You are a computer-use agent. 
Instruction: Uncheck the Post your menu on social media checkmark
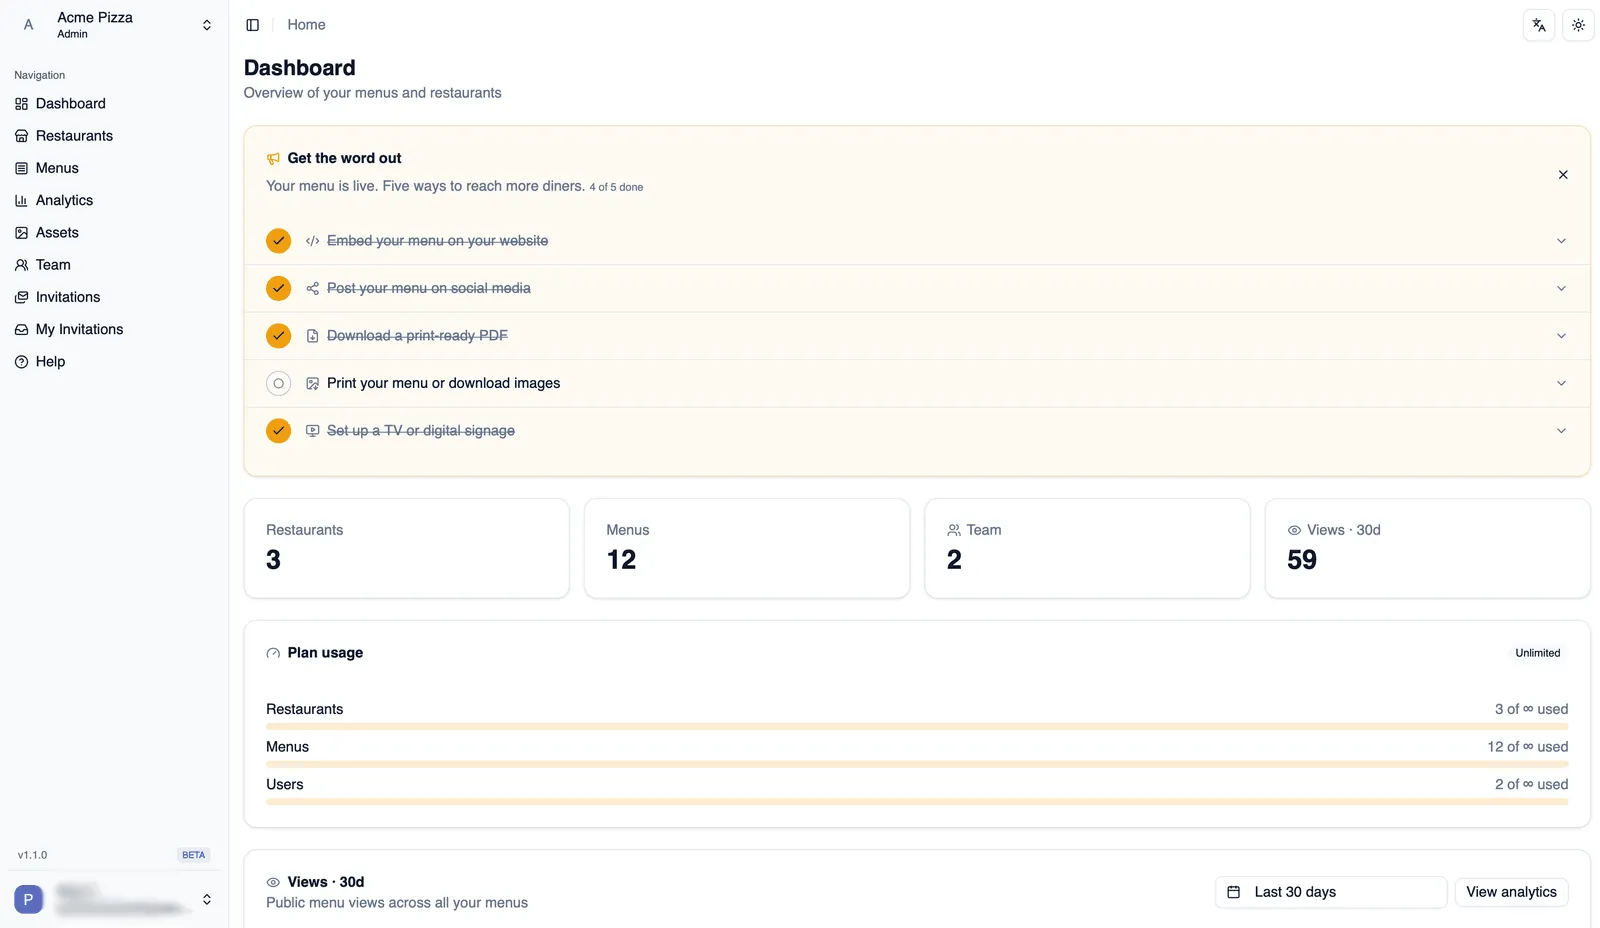pyautogui.click(x=278, y=288)
